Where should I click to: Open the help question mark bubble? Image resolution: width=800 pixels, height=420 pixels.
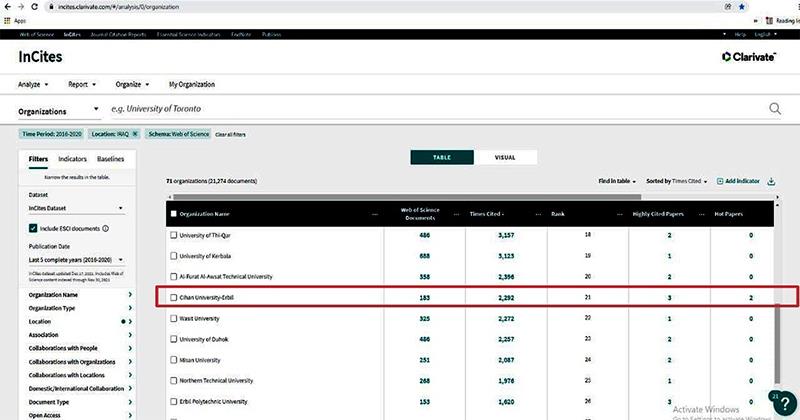[785, 403]
